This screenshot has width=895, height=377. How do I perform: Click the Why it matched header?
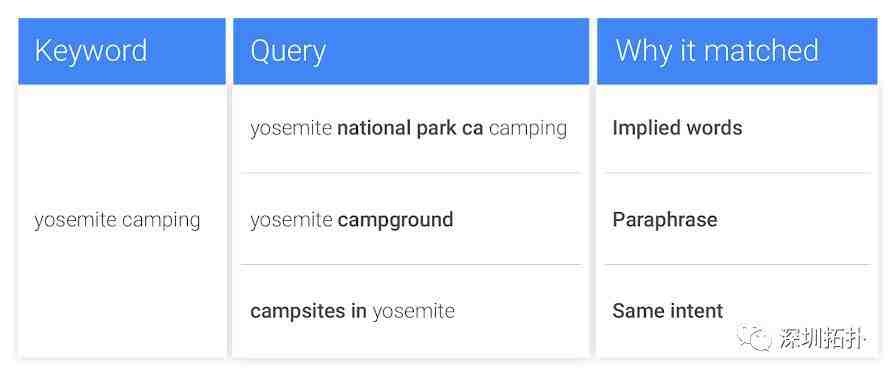pos(737,51)
